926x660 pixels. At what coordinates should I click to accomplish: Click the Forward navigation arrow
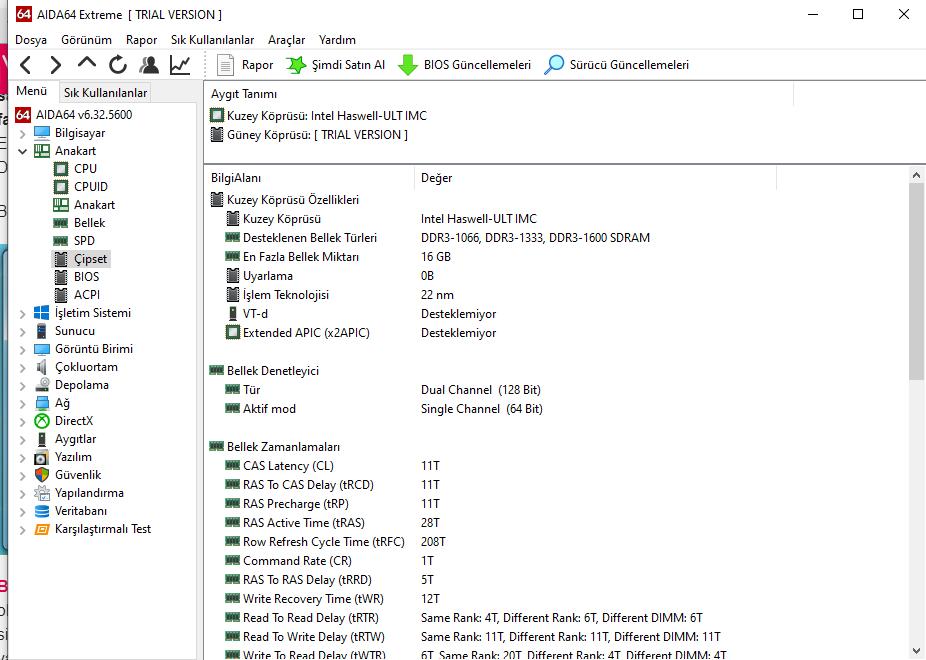tap(56, 65)
